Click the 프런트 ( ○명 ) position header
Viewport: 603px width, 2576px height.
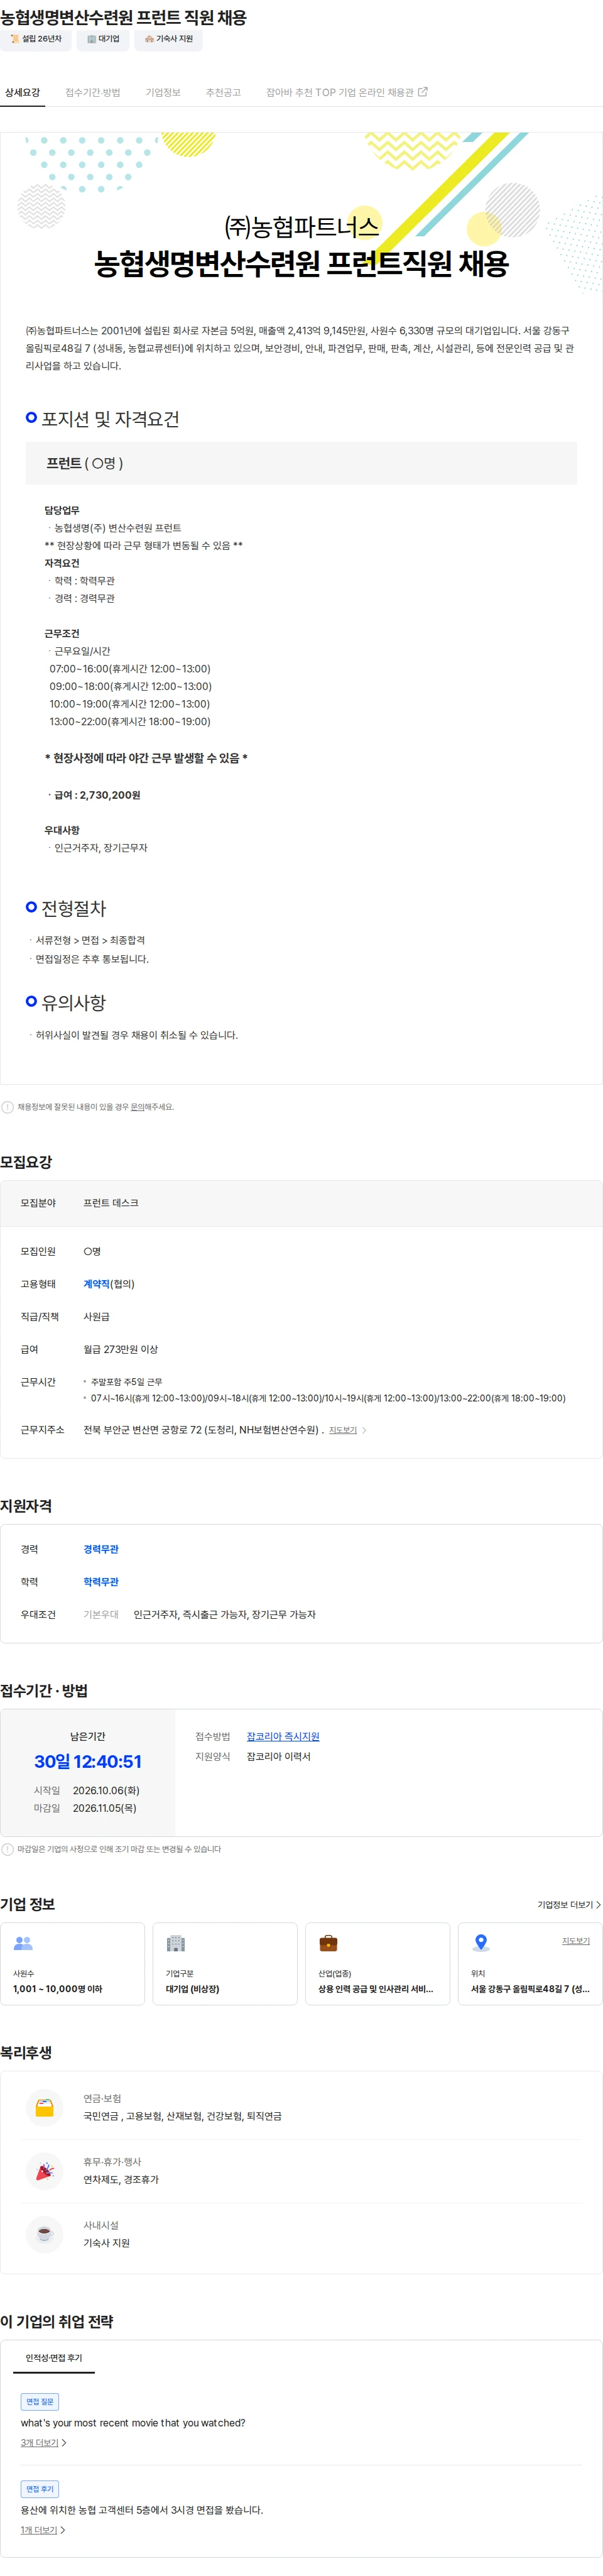pos(301,463)
